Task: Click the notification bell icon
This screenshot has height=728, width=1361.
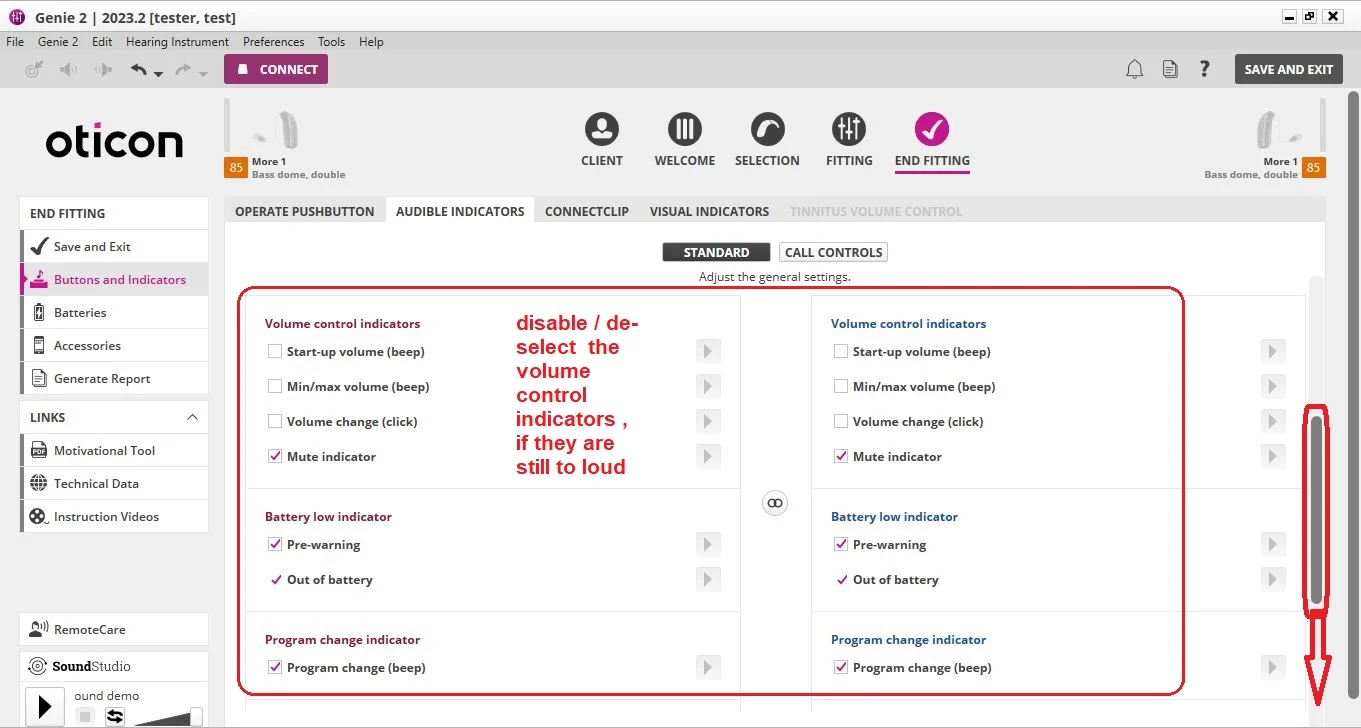Action: (x=1134, y=69)
